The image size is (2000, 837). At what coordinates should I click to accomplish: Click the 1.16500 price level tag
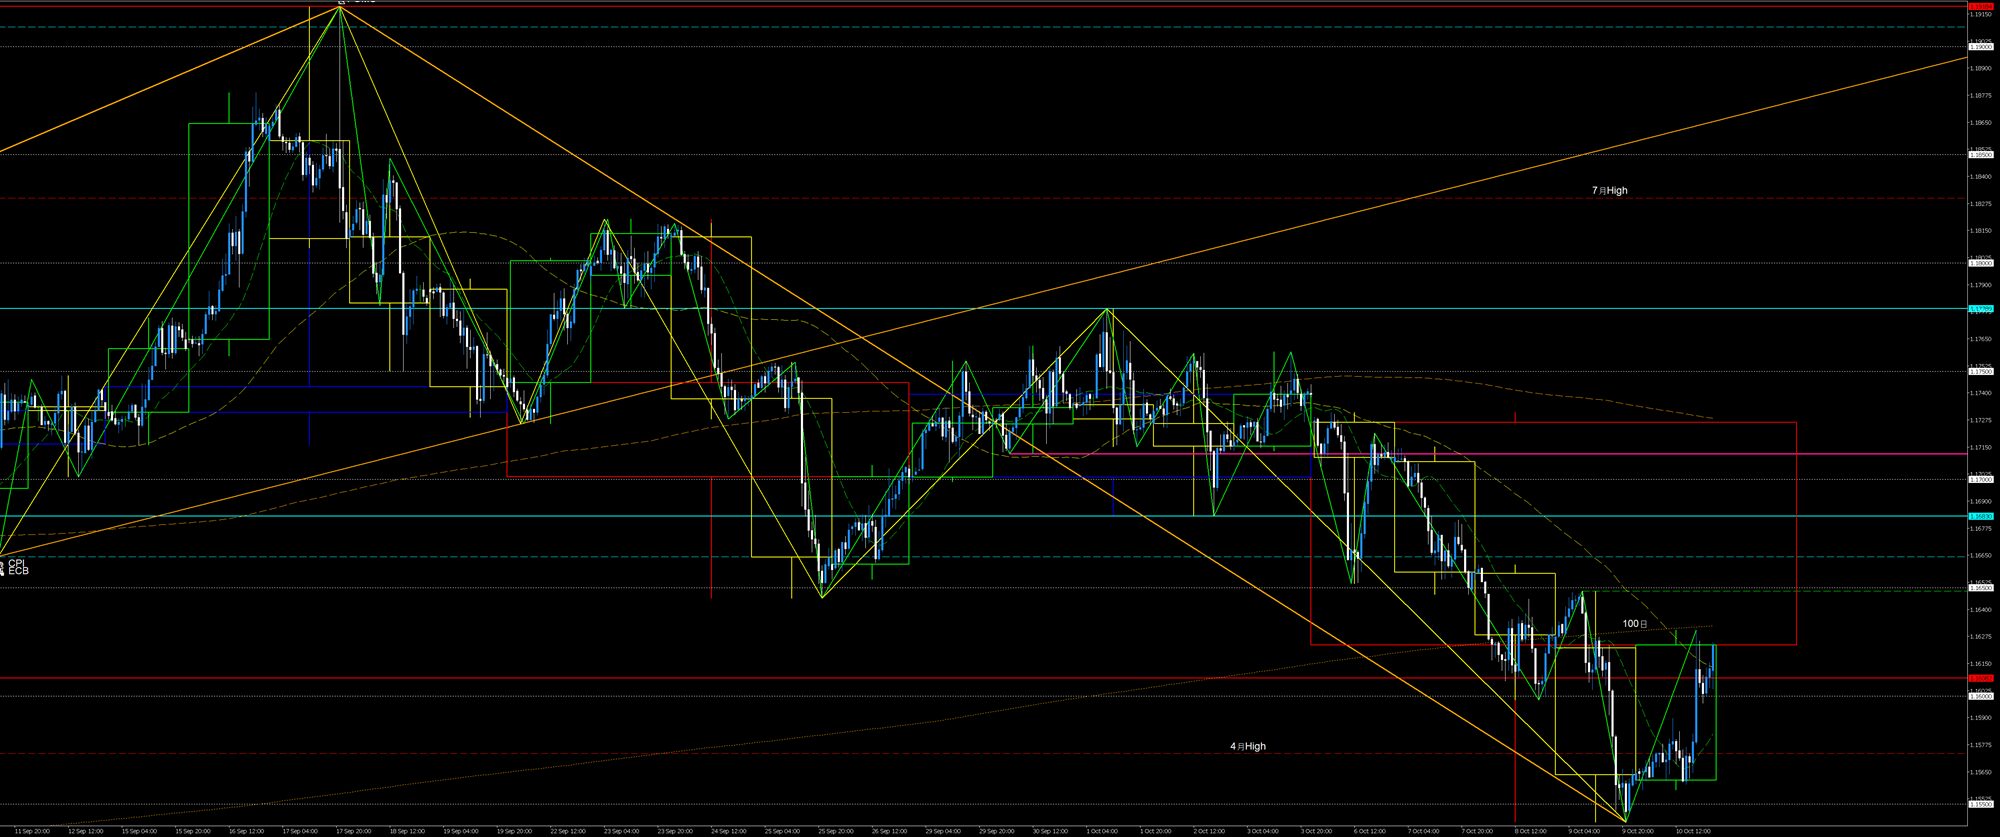pyautogui.click(x=1980, y=588)
